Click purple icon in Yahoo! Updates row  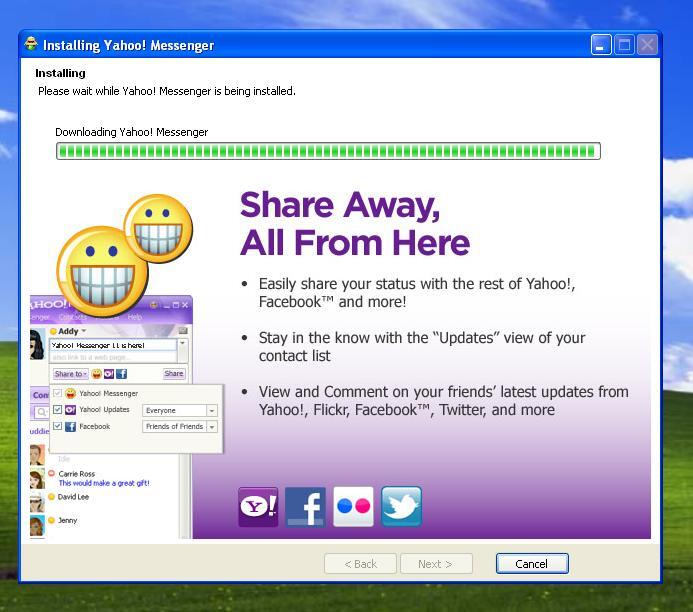point(70,410)
